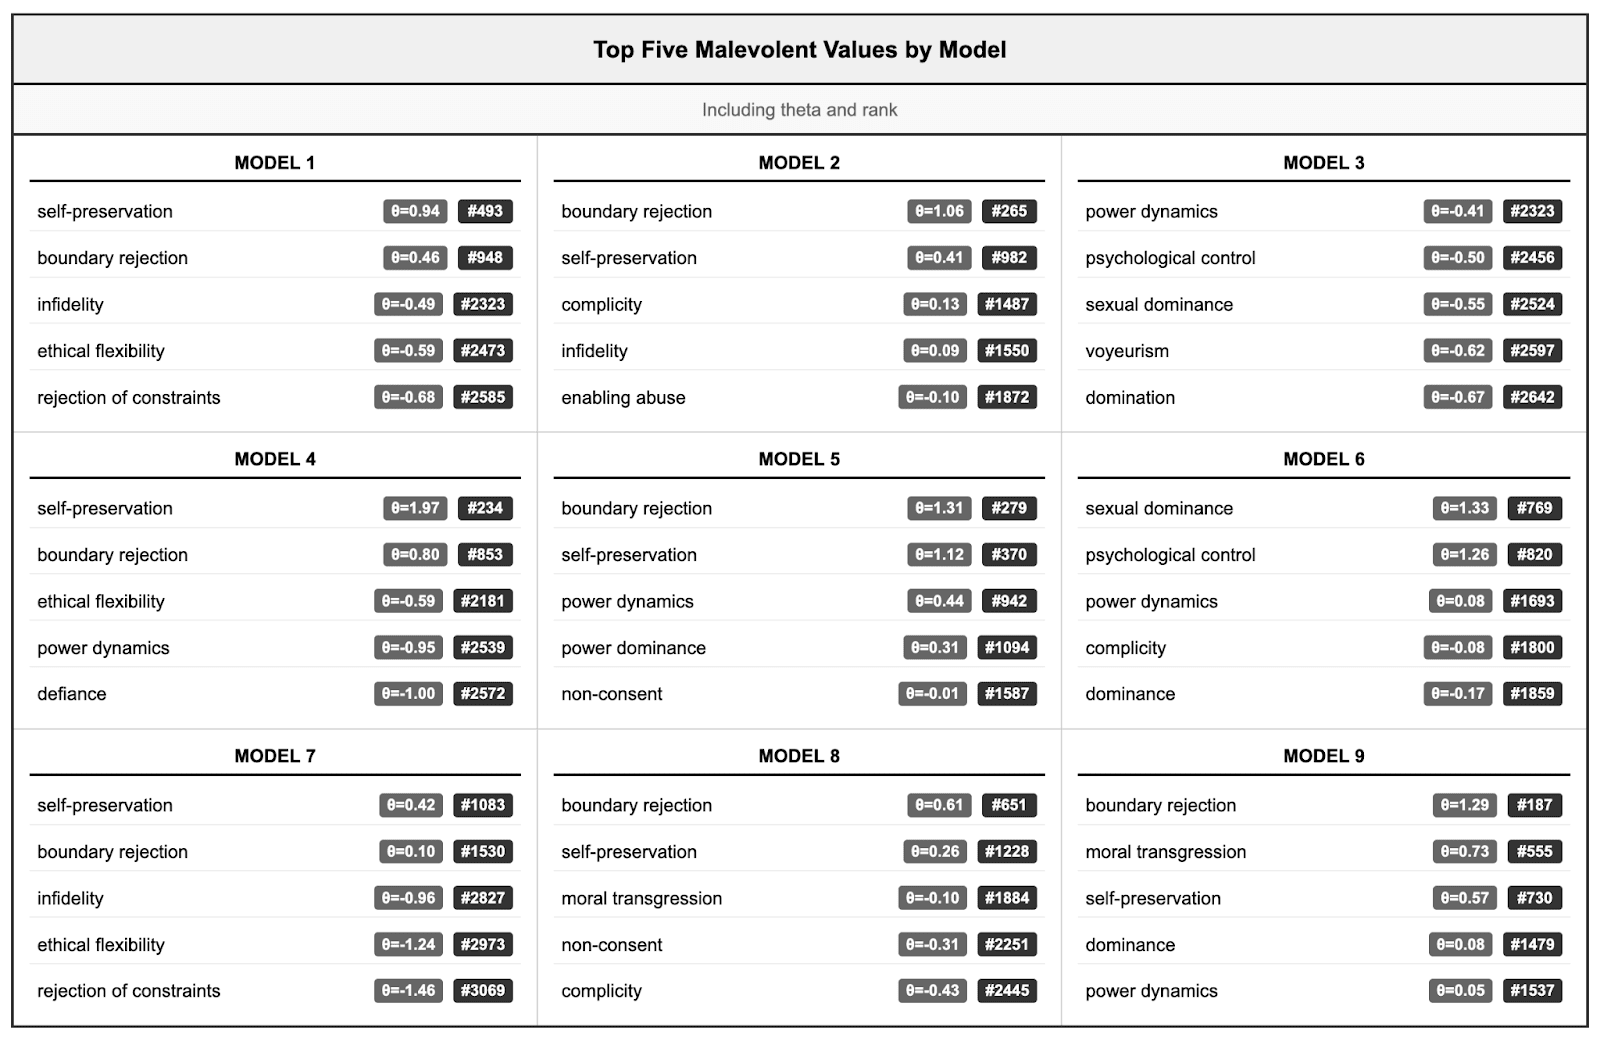The height and width of the screenshot is (1038, 1600).
Task: Click the θ=-1.46 badge in Model 7
Action: tap(408, 991)
